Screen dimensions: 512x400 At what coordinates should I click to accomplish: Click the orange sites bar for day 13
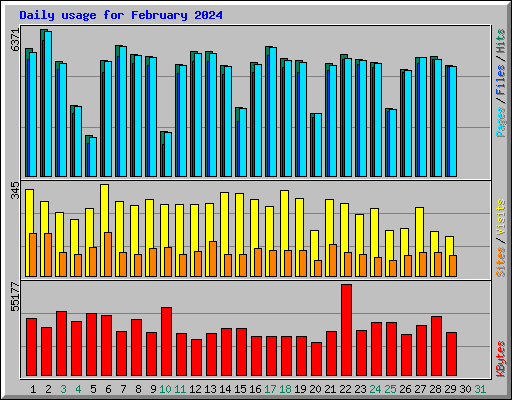coord(213,259)
